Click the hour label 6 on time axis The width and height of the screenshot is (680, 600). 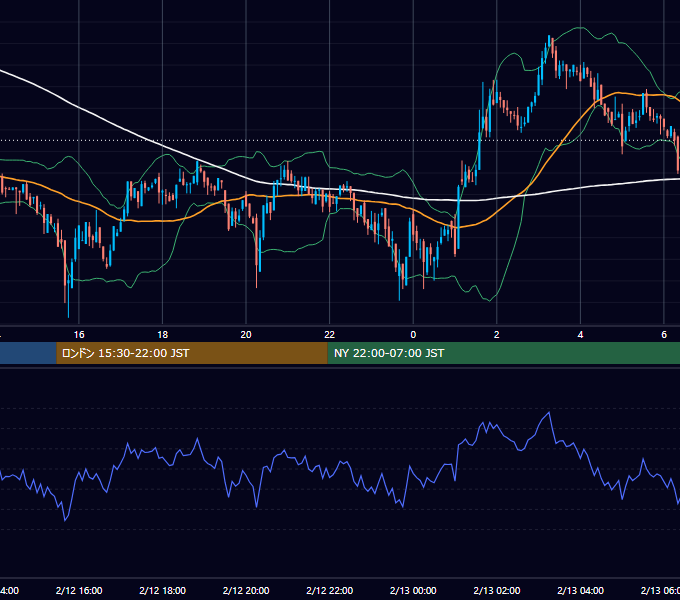[x=664, y=335]
